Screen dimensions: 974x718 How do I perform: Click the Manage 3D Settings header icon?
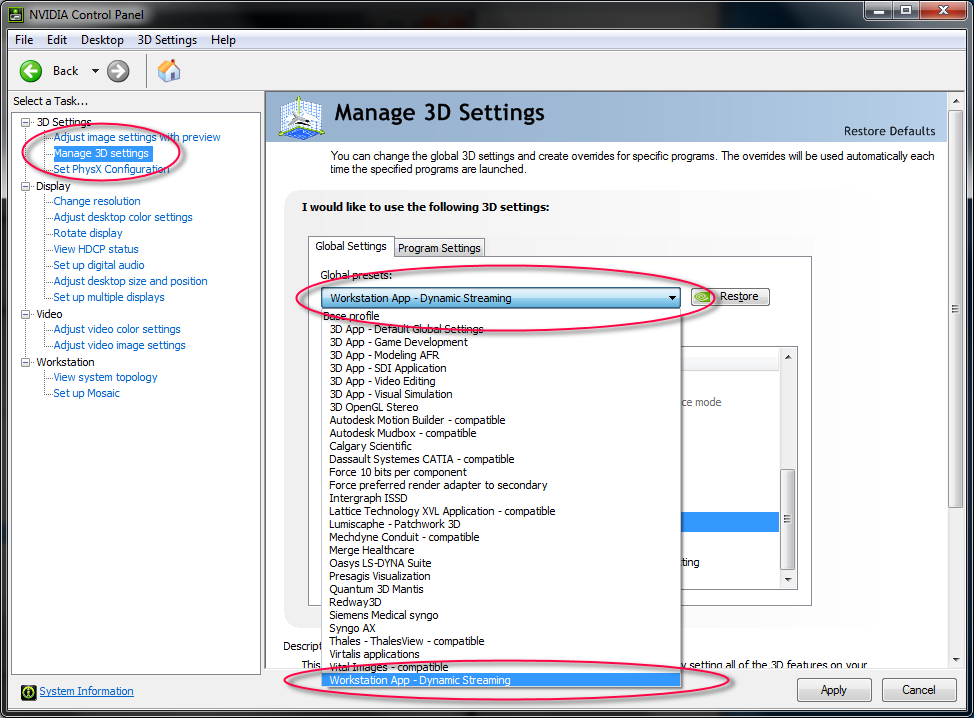(301, 117)
